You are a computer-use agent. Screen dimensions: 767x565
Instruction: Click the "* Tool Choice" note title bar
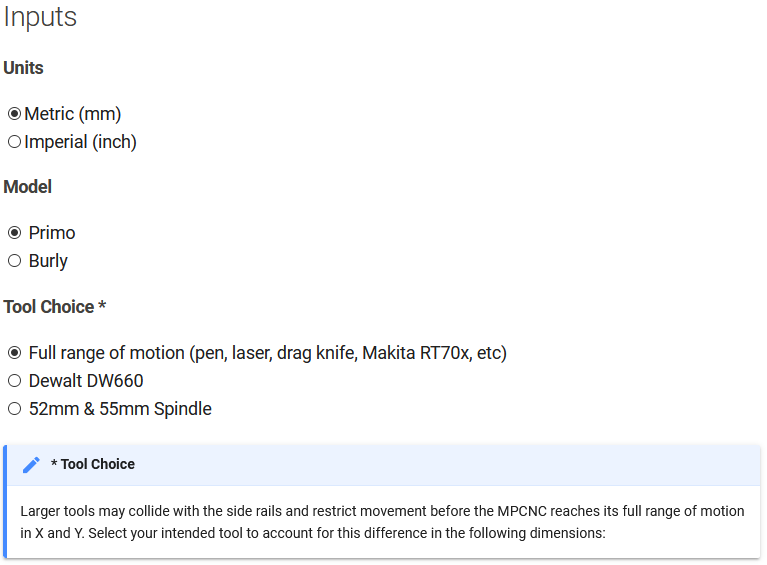pyautogui.click(x=384, y=465)
